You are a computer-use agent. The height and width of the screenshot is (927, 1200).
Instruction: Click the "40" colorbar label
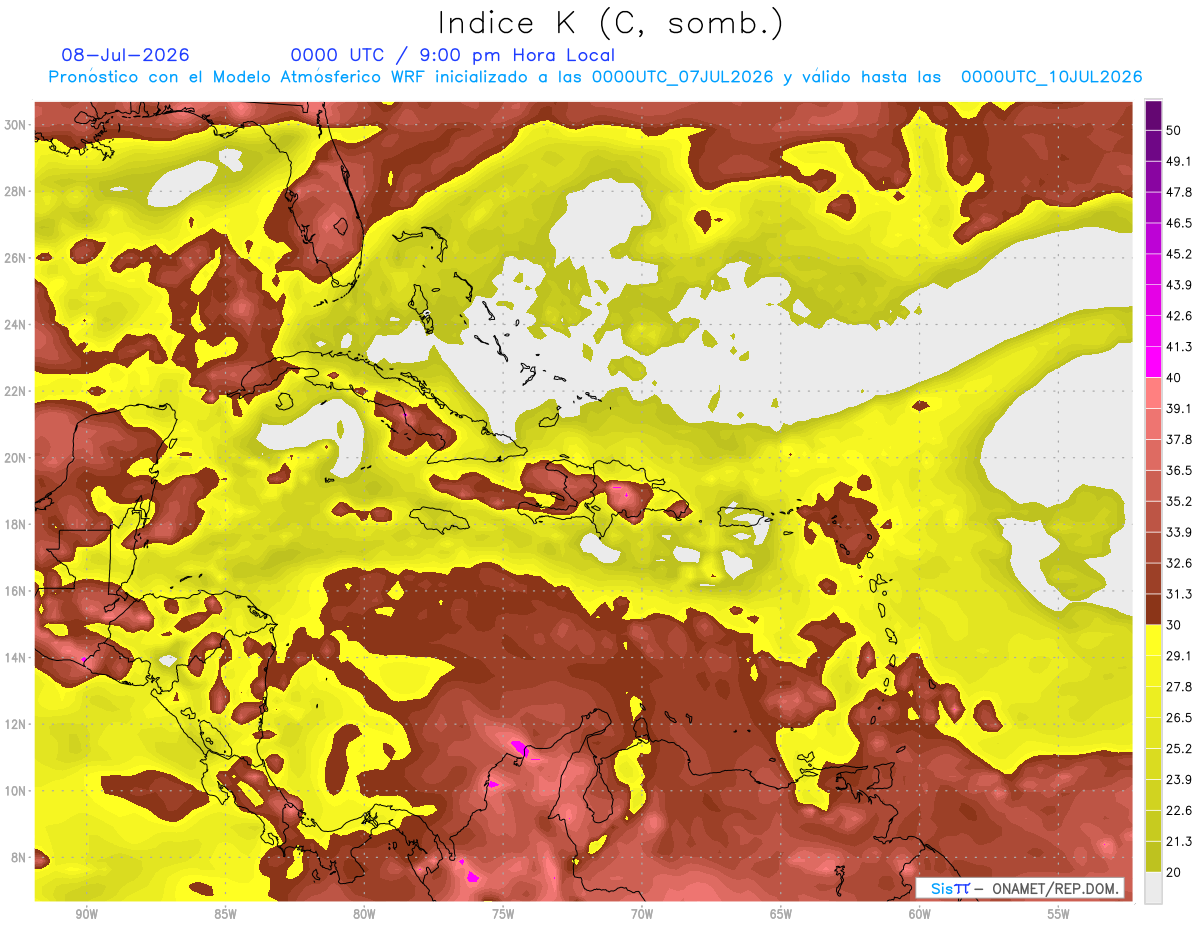point(1174,378)
